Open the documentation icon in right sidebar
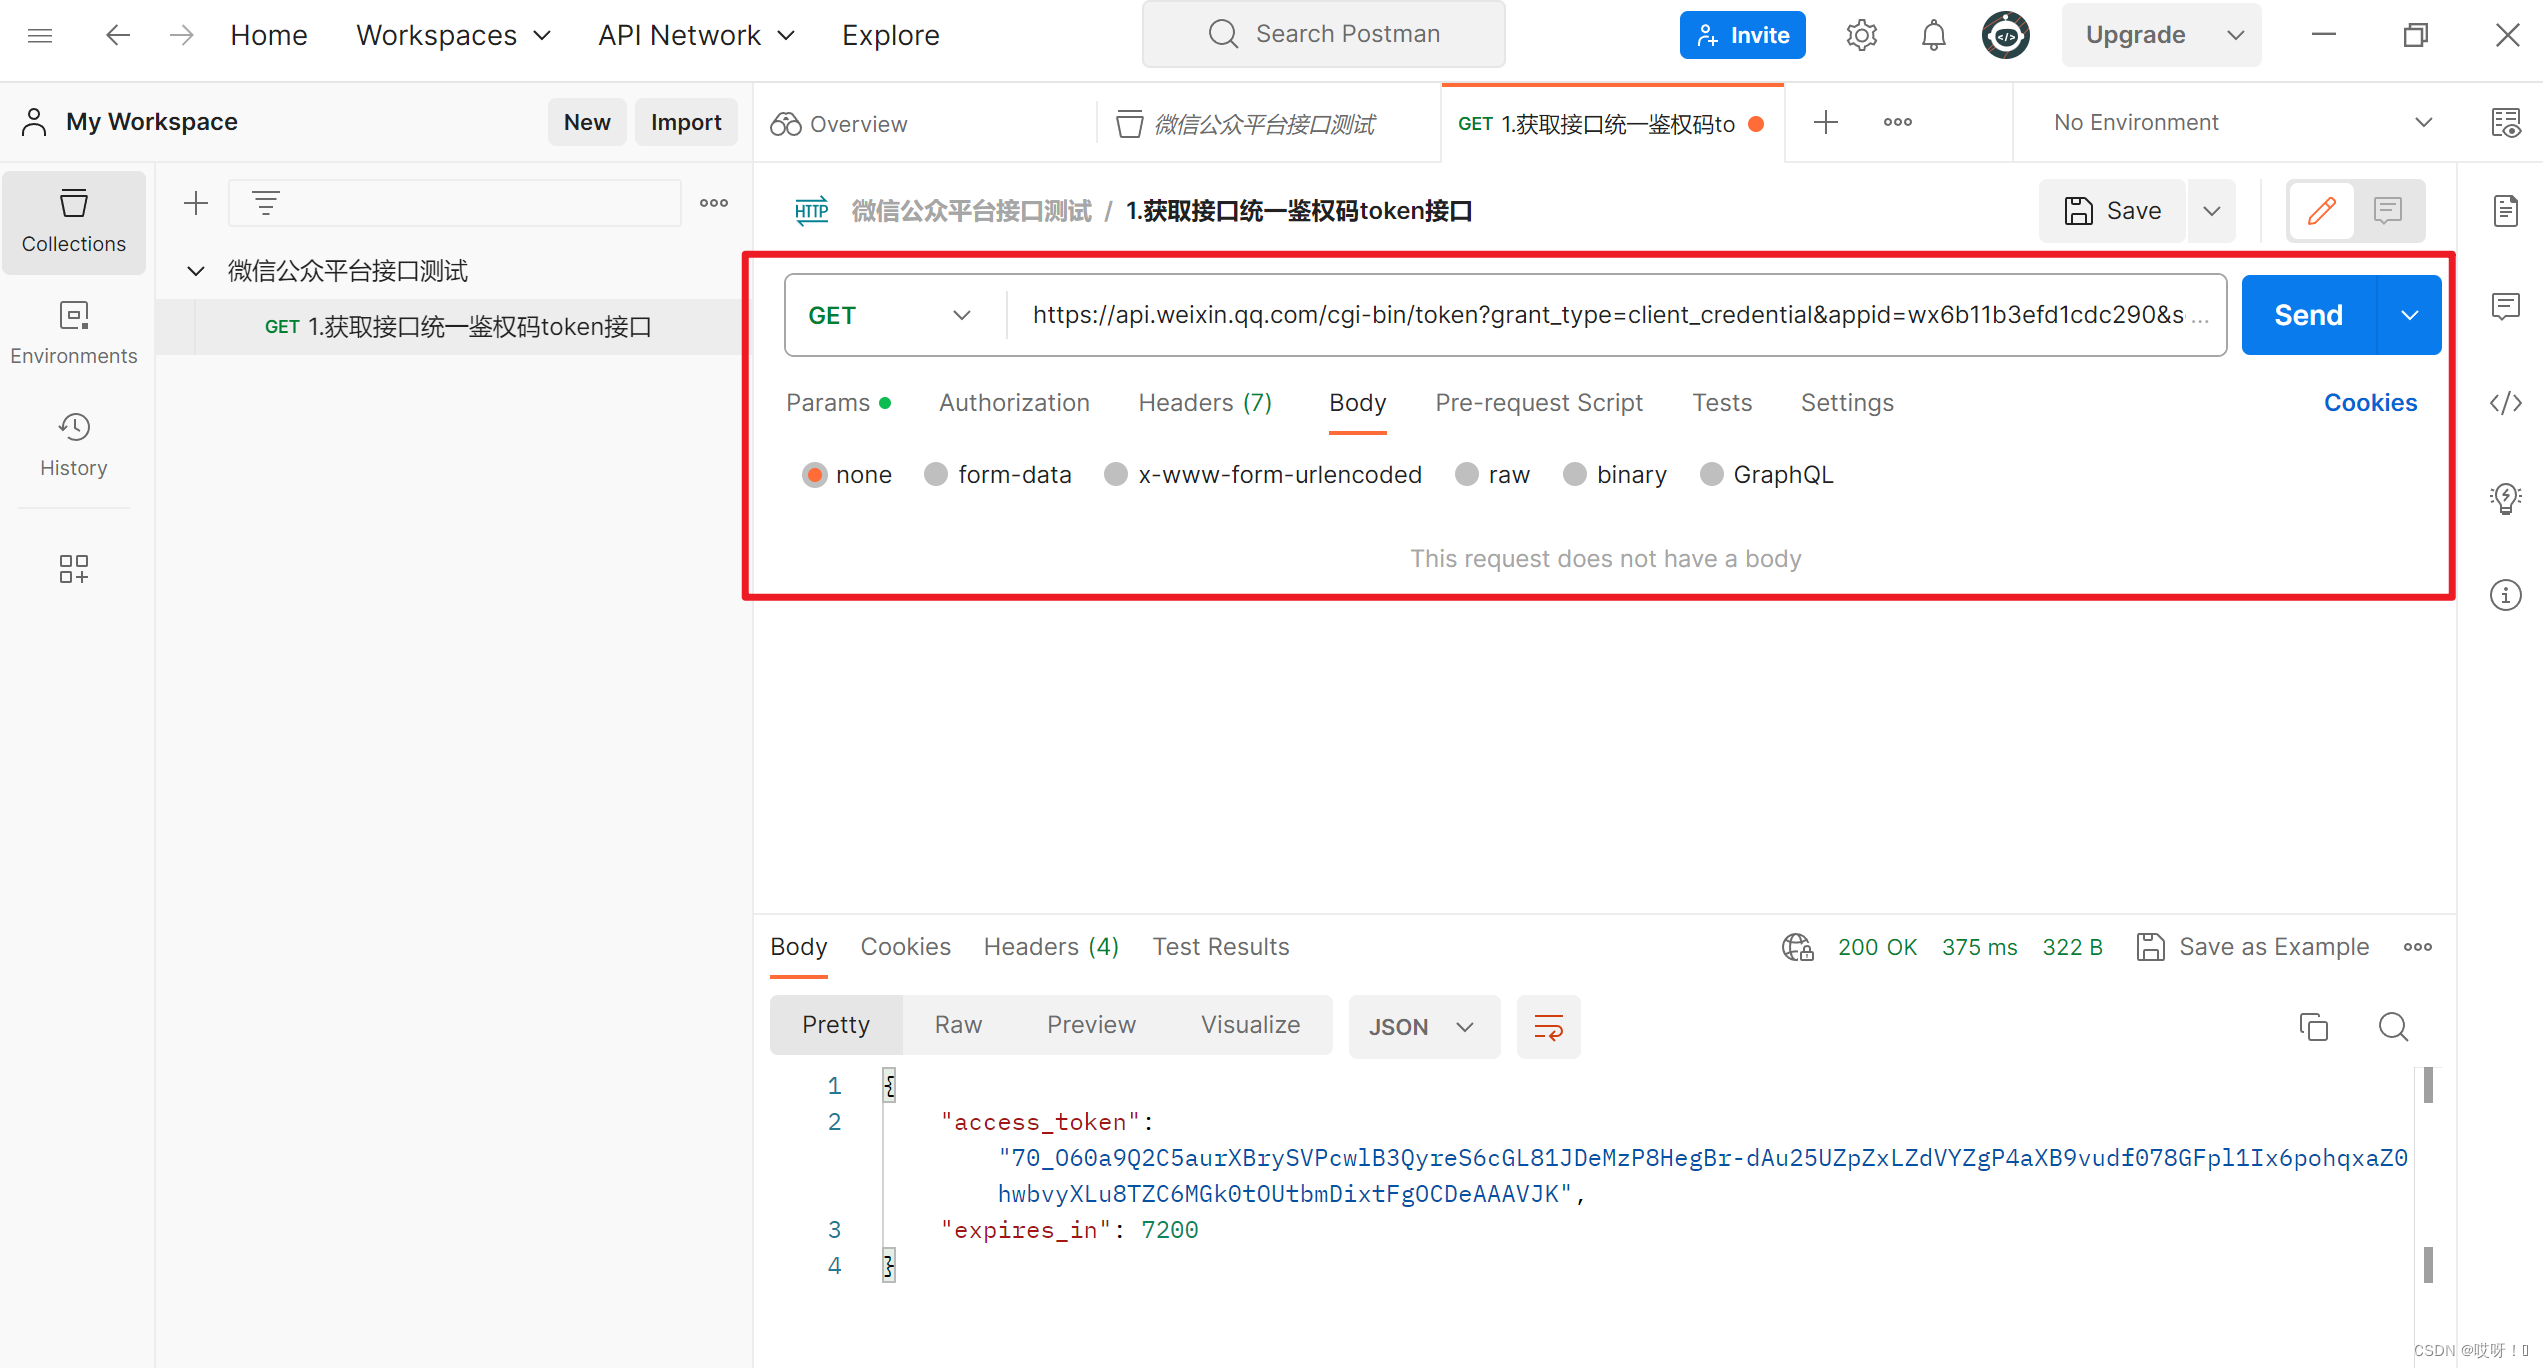This screenshot has width=2543, height=1368. click(2506, 211)
